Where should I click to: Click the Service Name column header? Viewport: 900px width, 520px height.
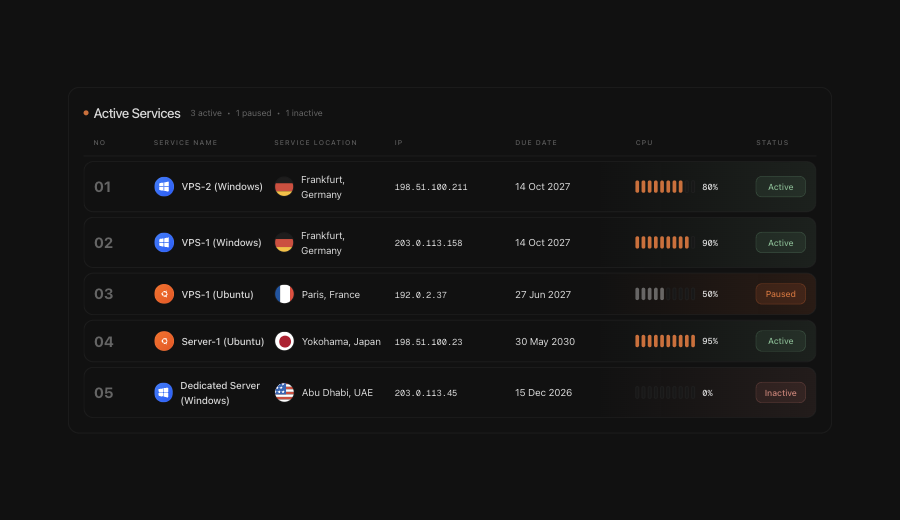click(185, 142)
